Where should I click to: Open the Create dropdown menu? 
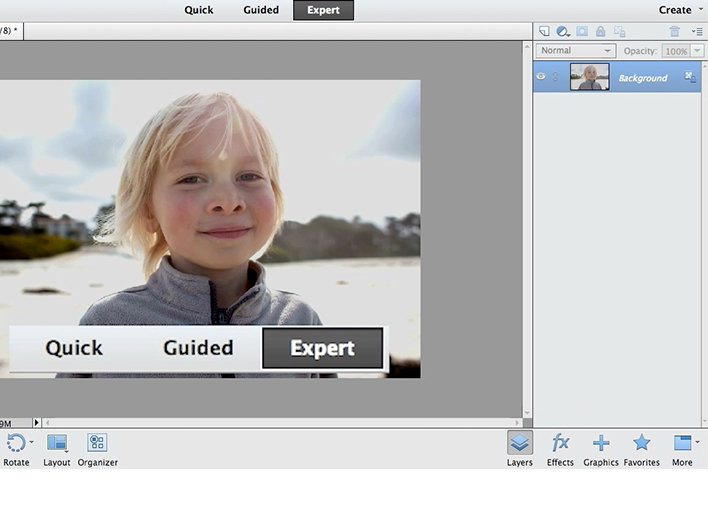680,10
